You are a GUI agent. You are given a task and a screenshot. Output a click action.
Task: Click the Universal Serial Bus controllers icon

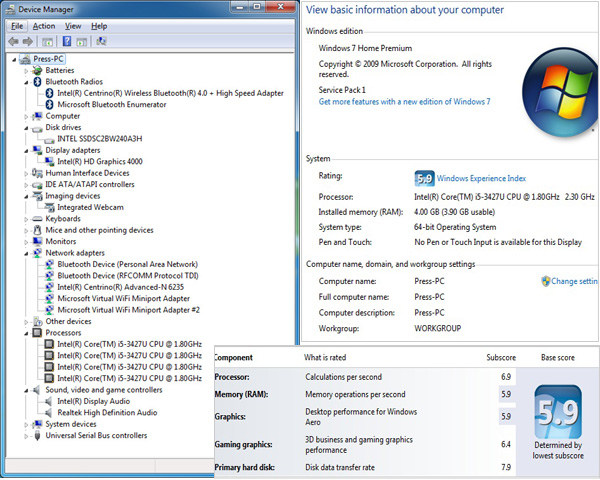37,436
